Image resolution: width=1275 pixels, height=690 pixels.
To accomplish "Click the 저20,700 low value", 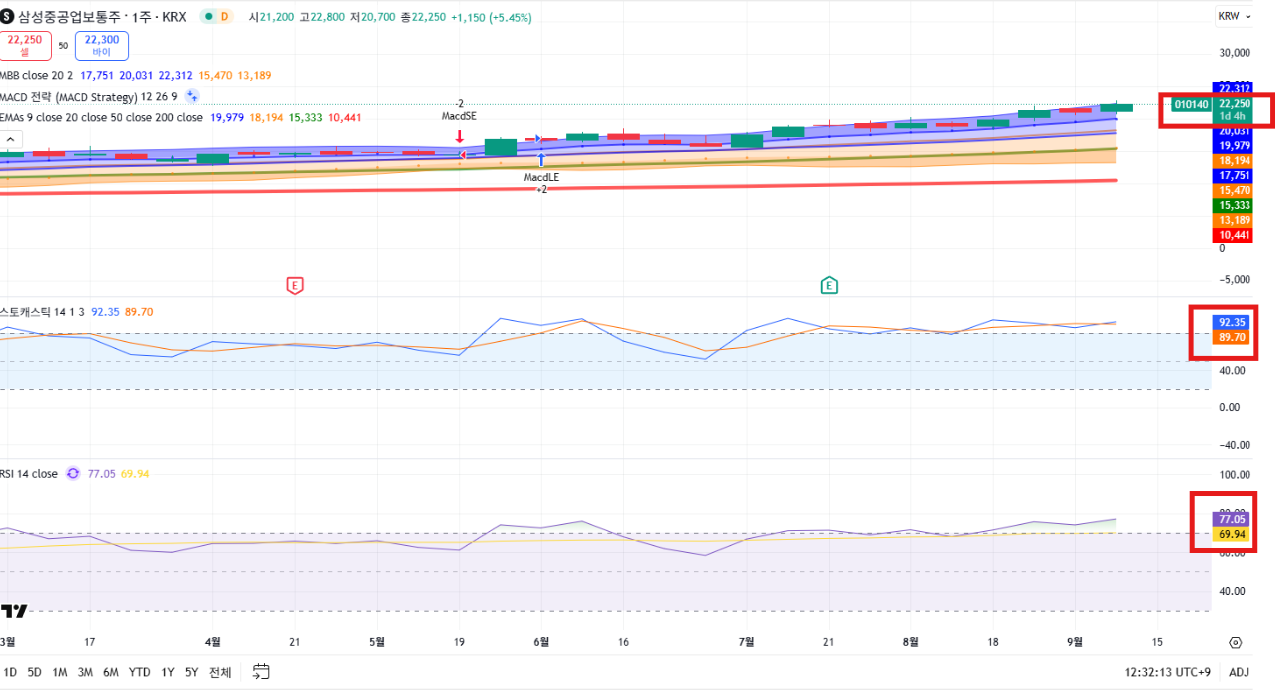I will [x=372, y=18].
